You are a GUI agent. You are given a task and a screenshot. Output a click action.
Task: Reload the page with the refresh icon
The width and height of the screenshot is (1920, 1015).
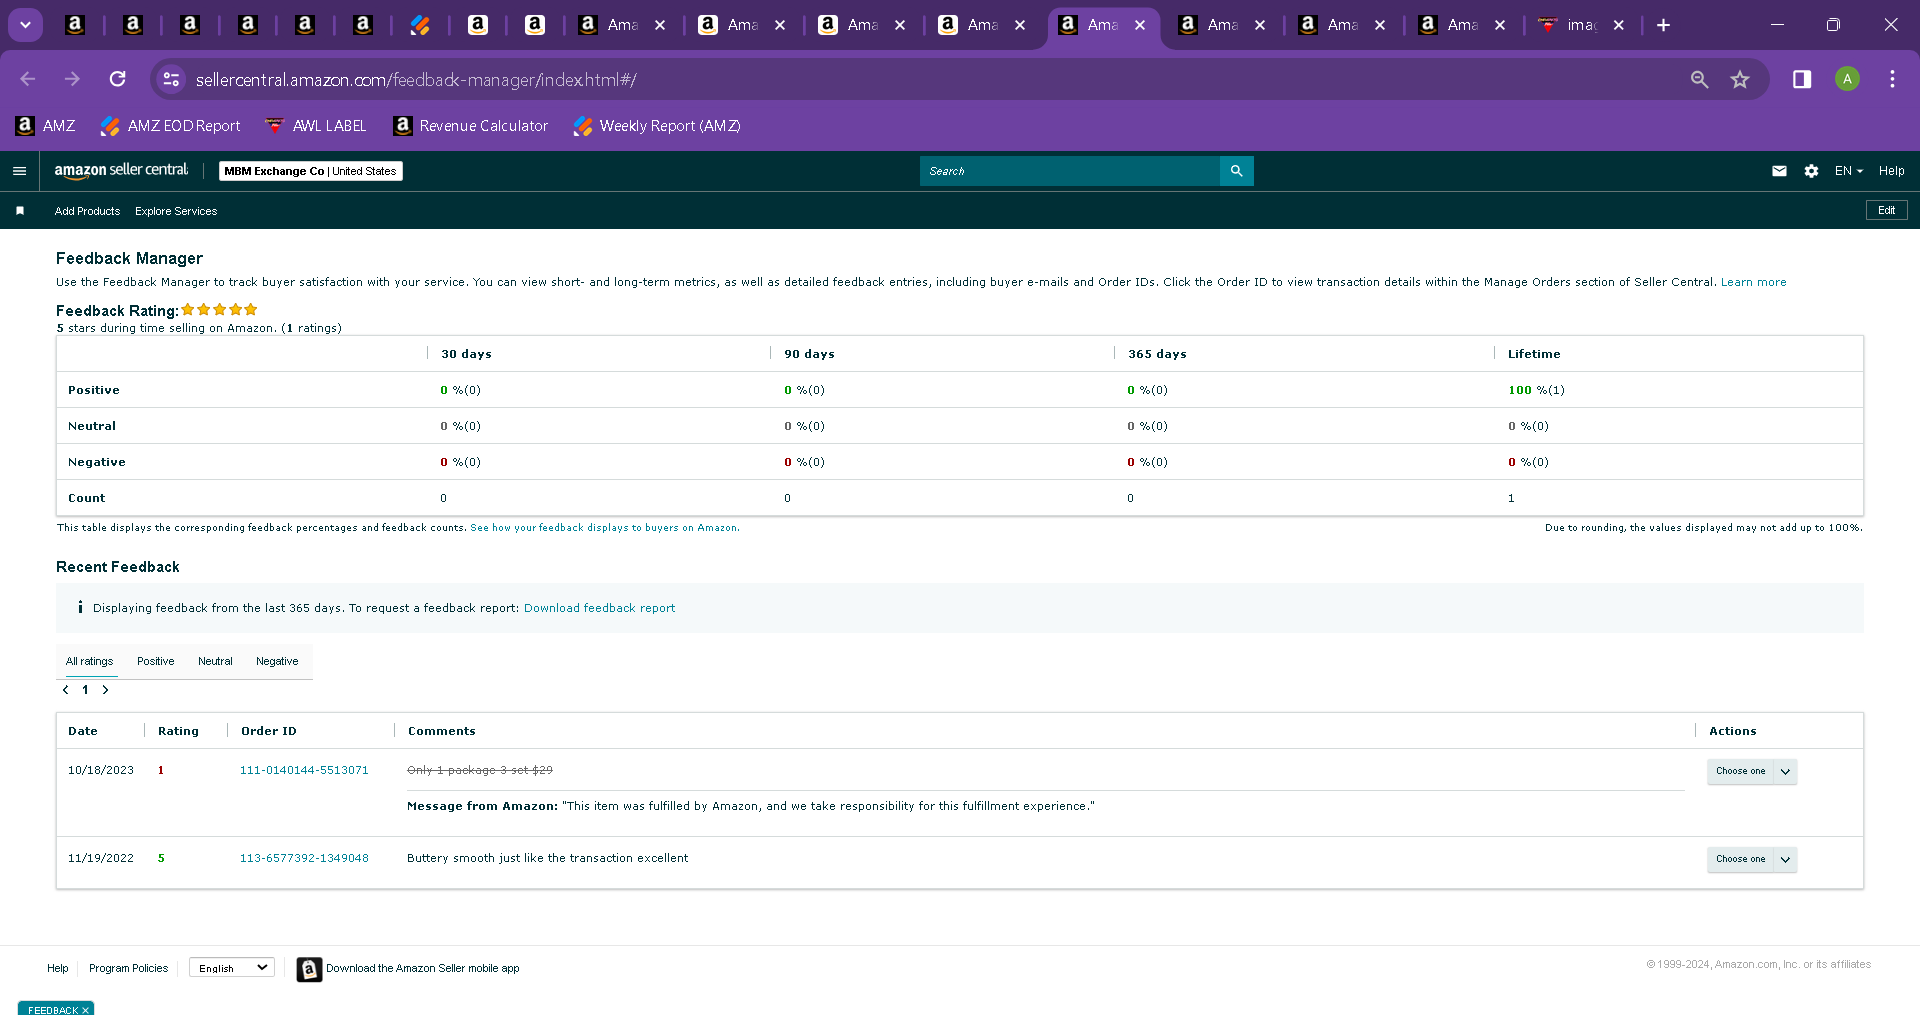(118, 79)
